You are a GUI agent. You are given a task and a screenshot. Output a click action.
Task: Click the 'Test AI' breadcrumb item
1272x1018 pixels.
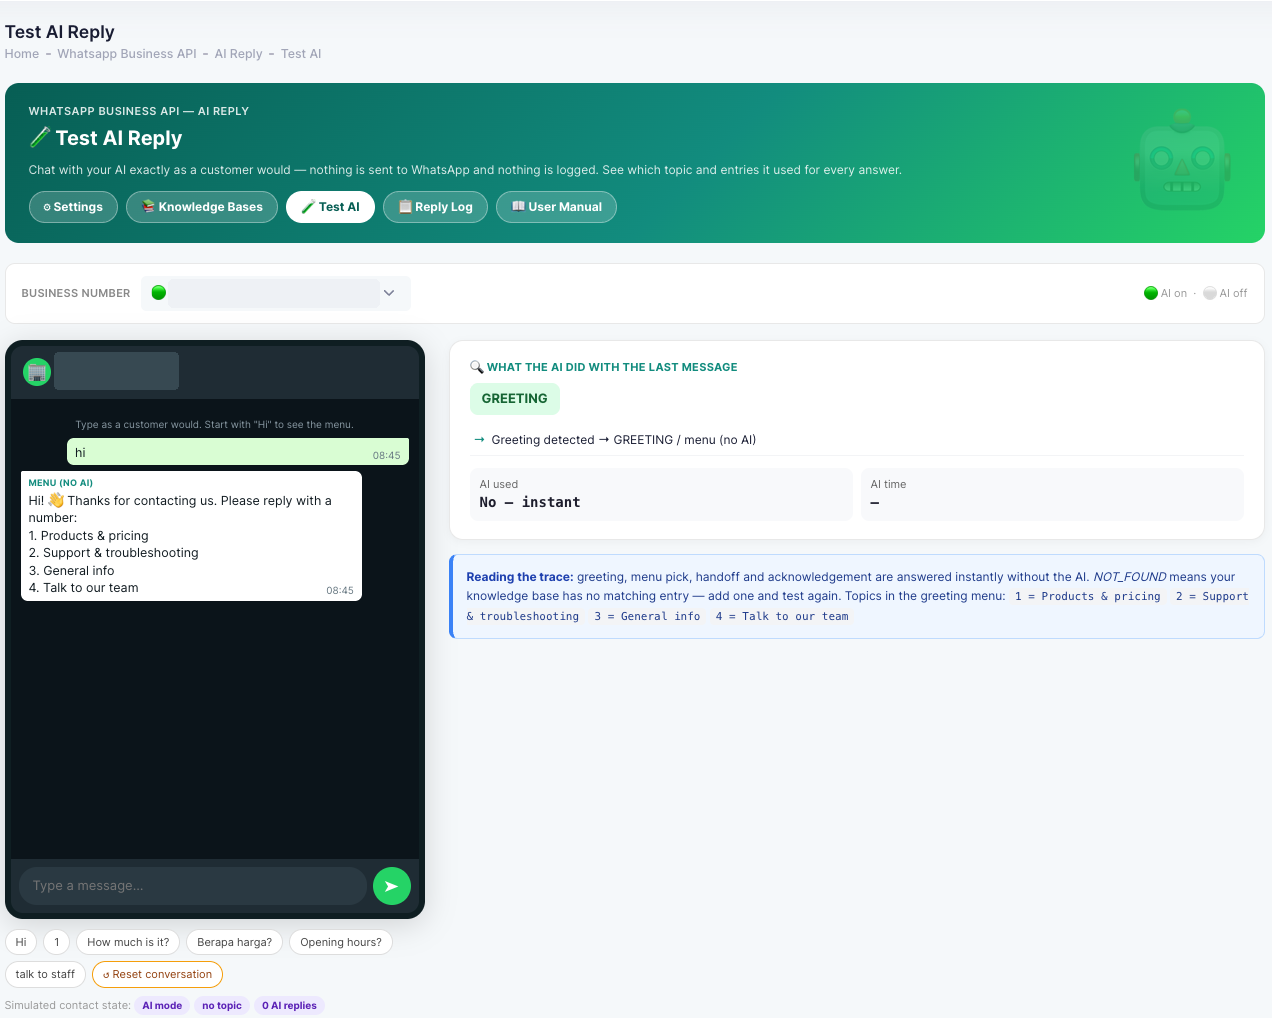[301, 54]
